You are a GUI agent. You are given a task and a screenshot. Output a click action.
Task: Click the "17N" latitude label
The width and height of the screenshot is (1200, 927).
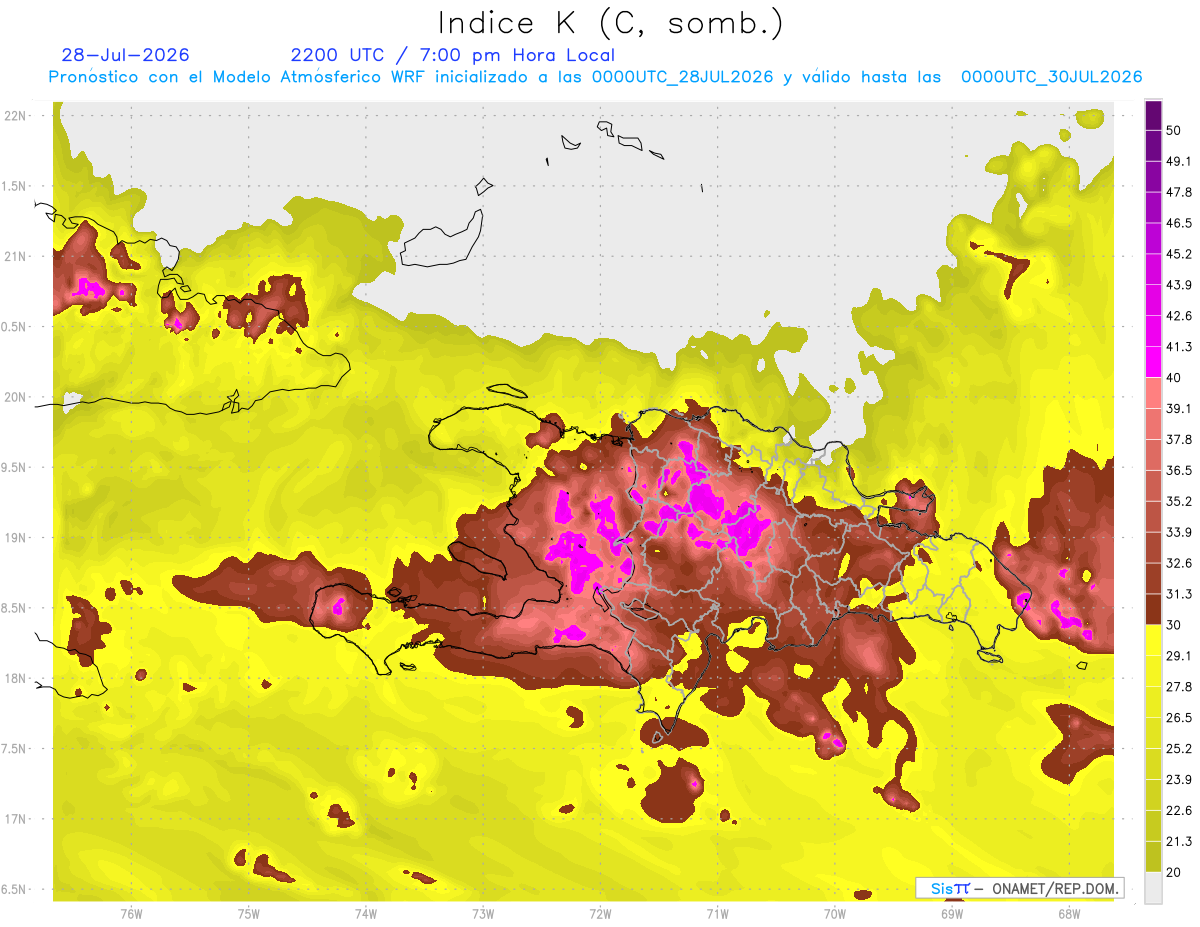[x=17, y=819]
